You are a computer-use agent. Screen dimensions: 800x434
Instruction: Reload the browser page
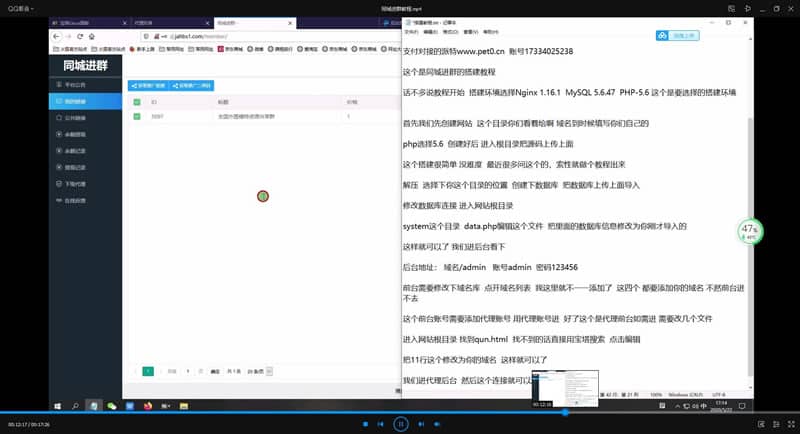[80, 36]
